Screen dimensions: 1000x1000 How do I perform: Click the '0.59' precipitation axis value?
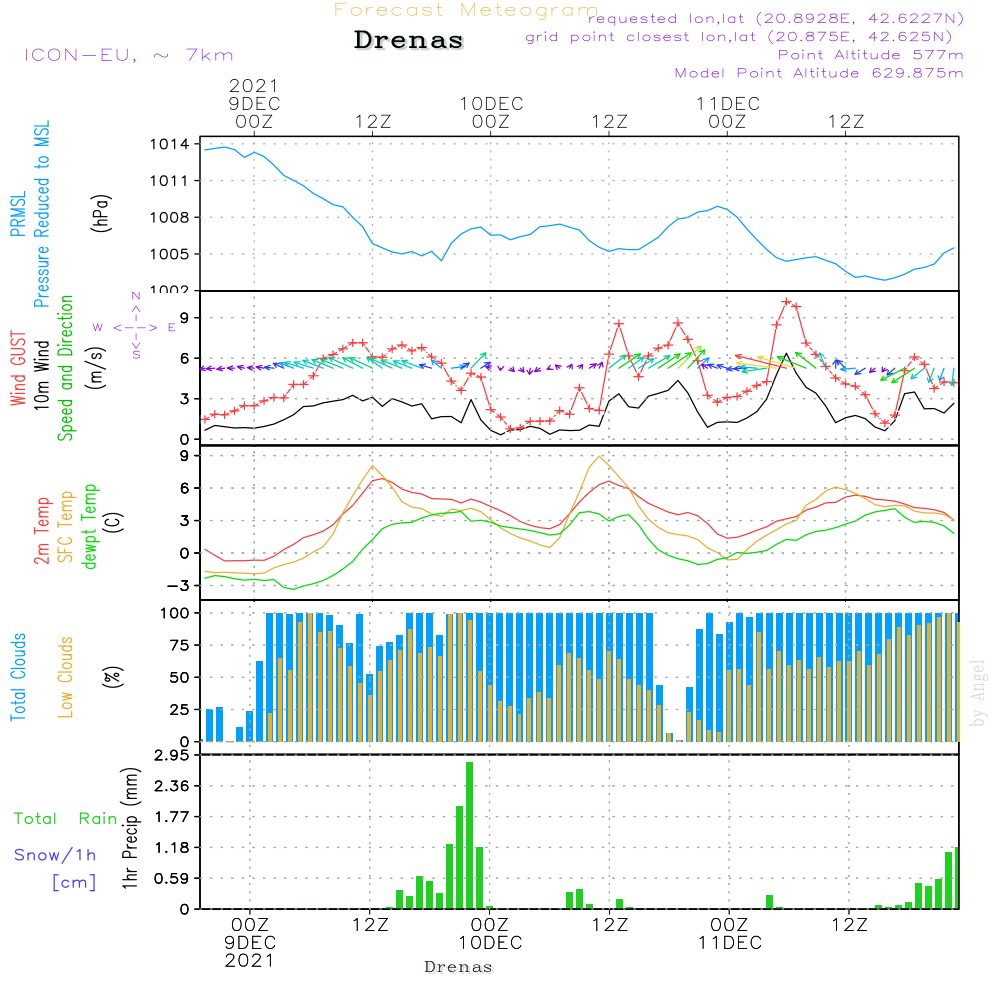172,879
